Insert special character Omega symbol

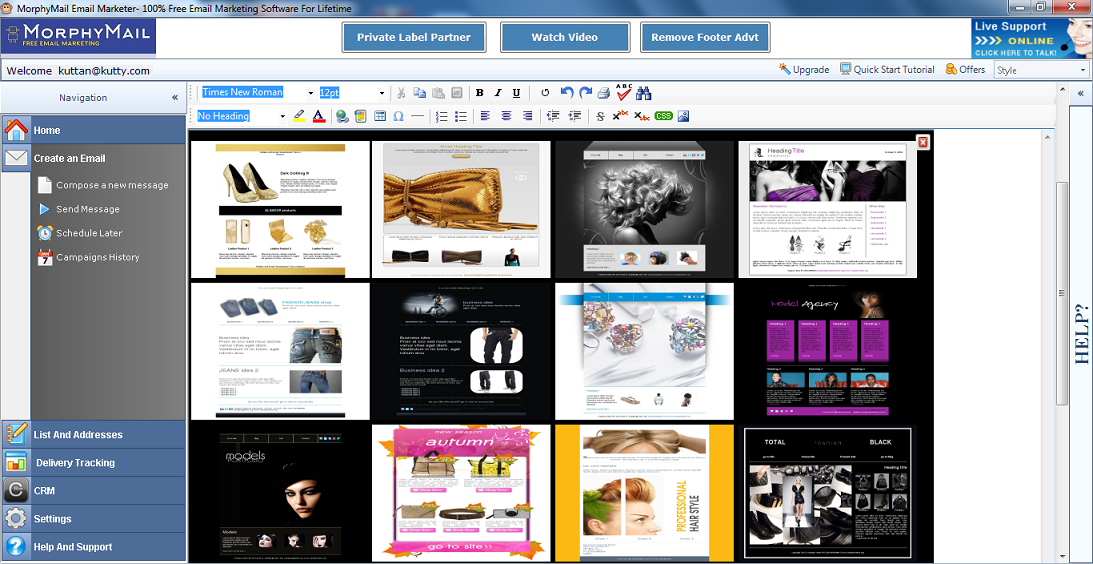pos(399,116)
